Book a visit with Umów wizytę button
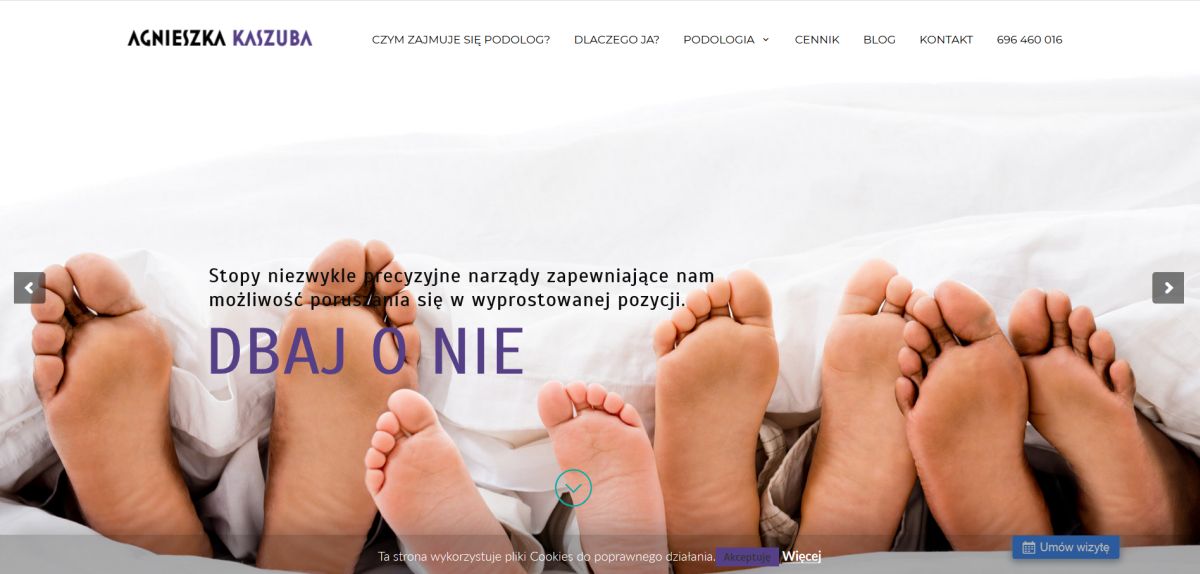 pyautogui.click(x=1066, y=548)
